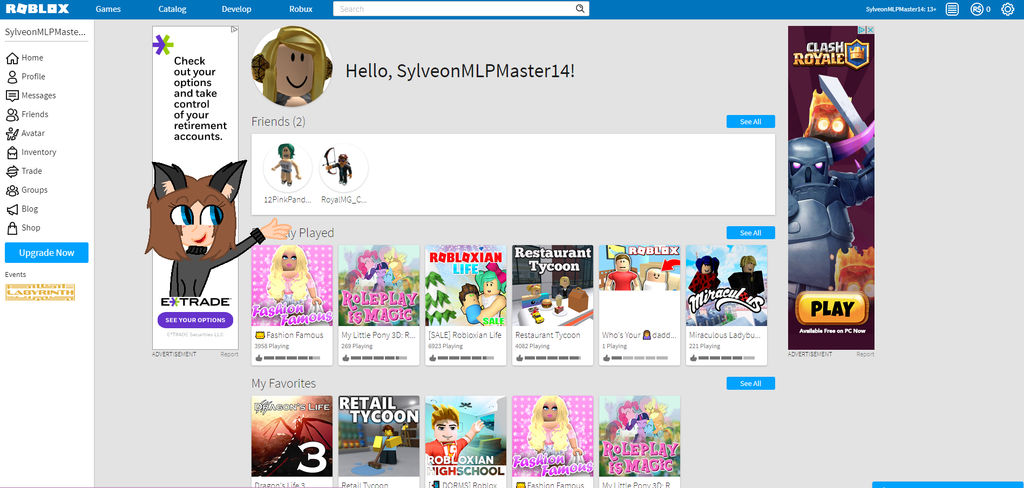Open the Robux menu
1024x488 pixels.
(x=300, y=9)
